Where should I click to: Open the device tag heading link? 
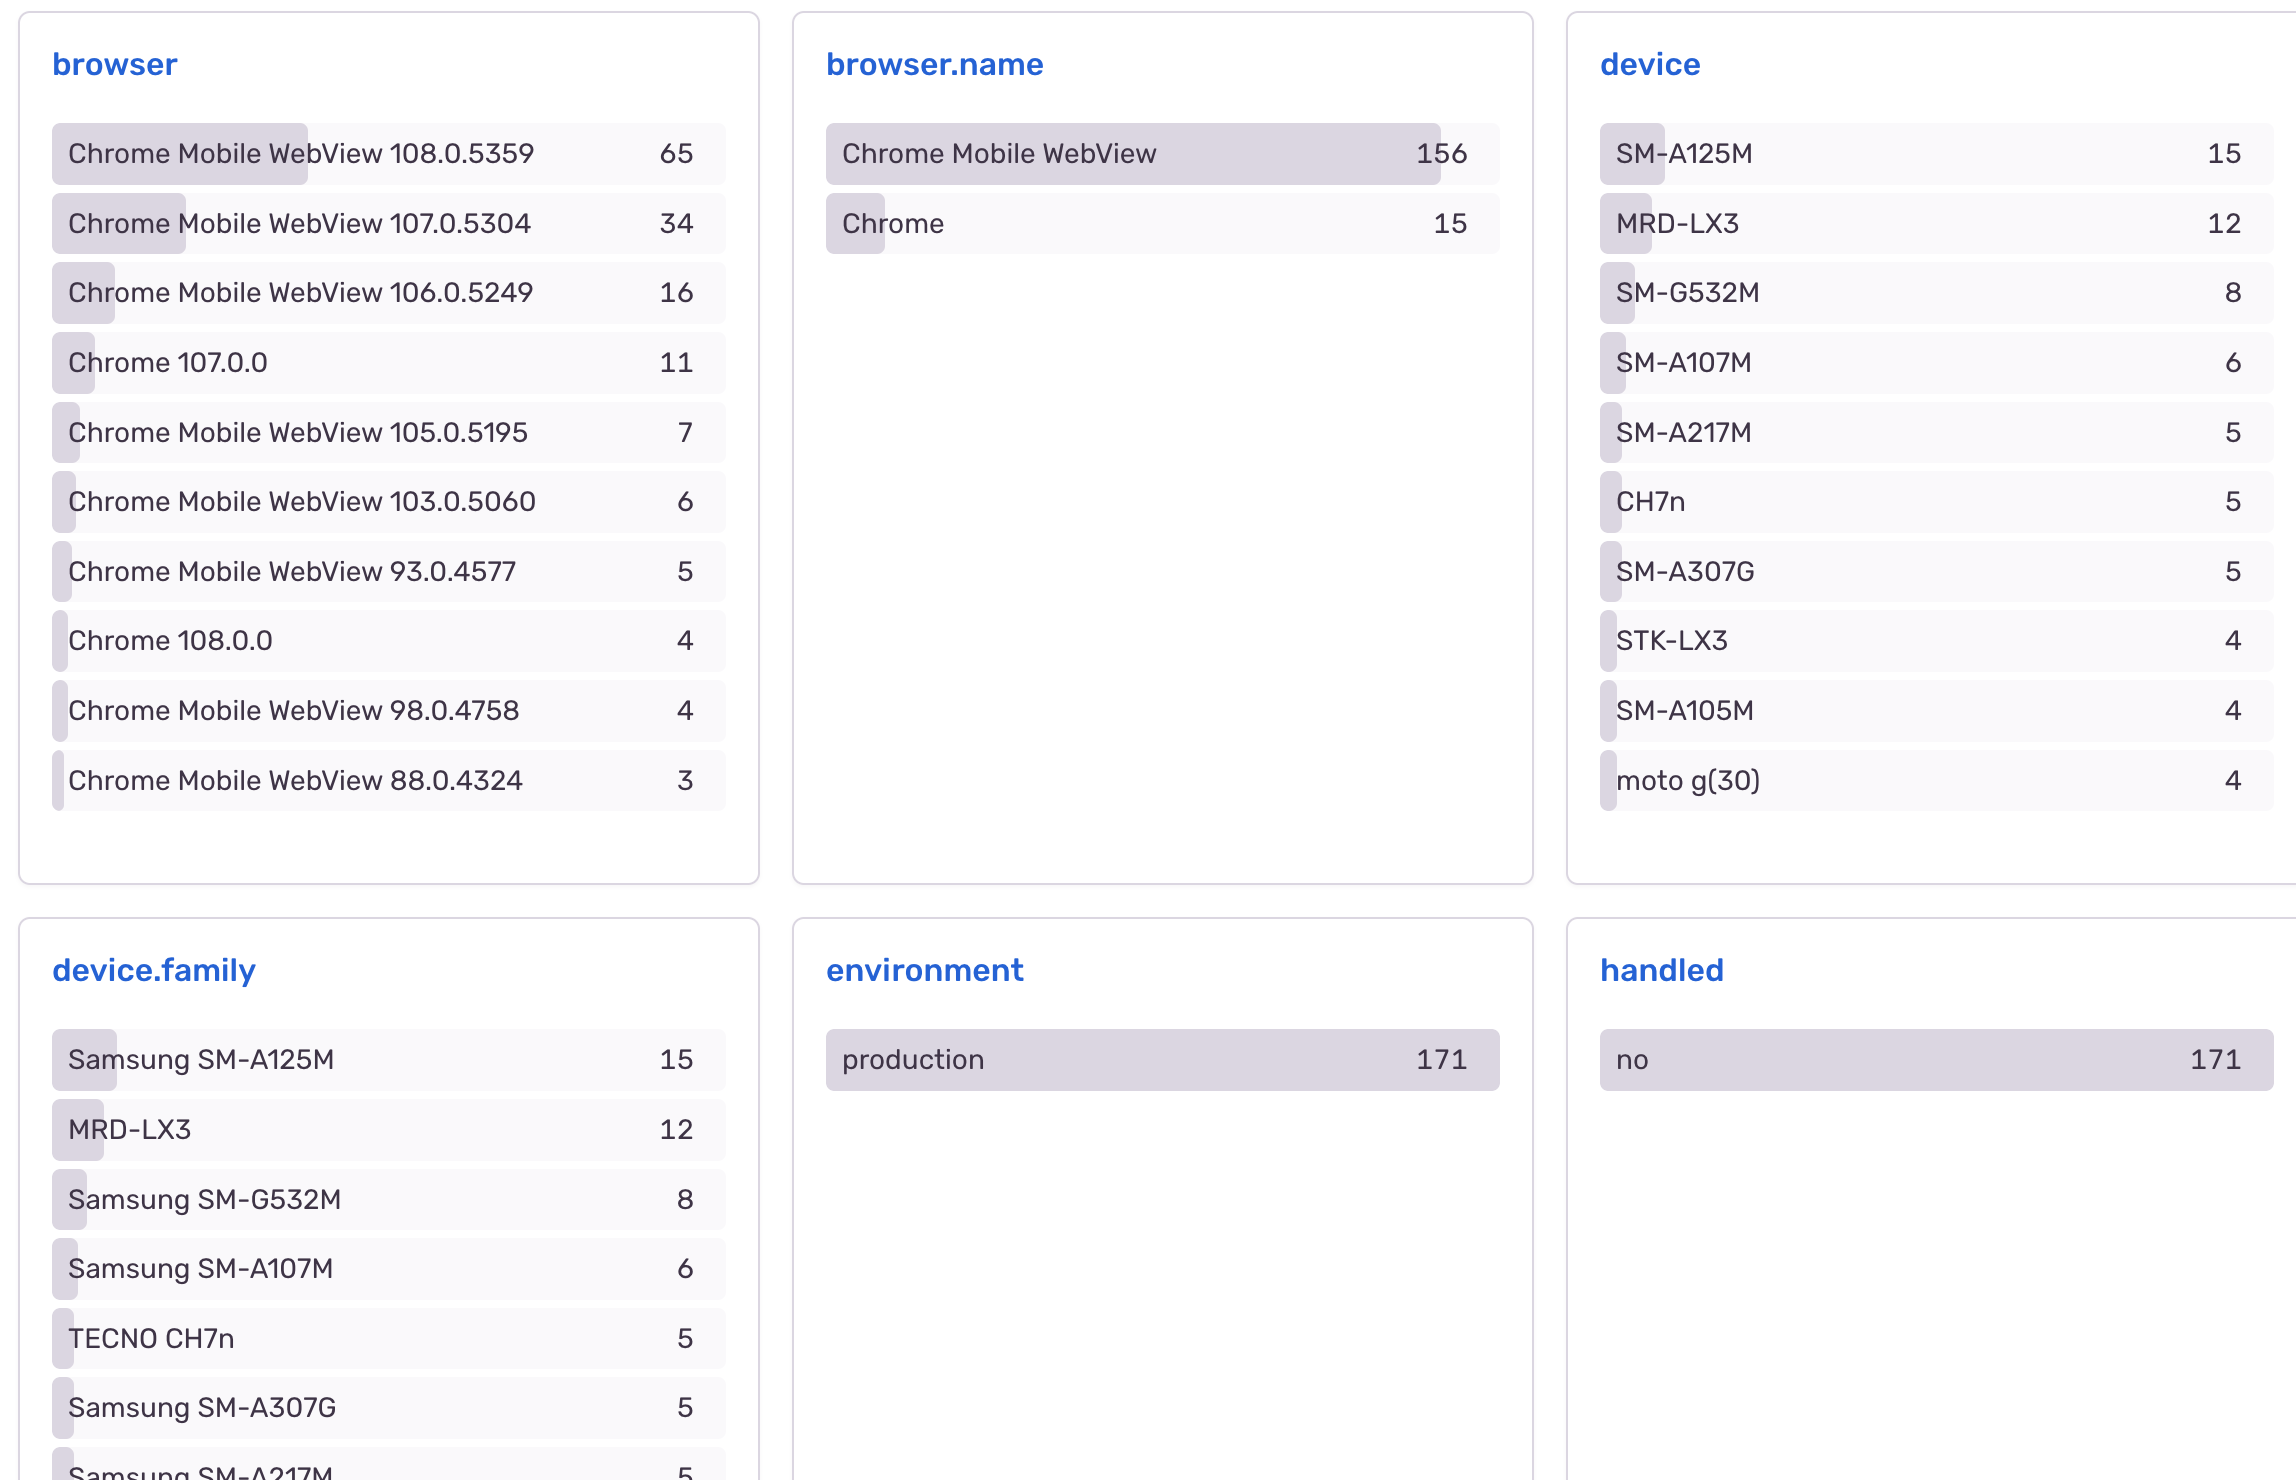1649,64
